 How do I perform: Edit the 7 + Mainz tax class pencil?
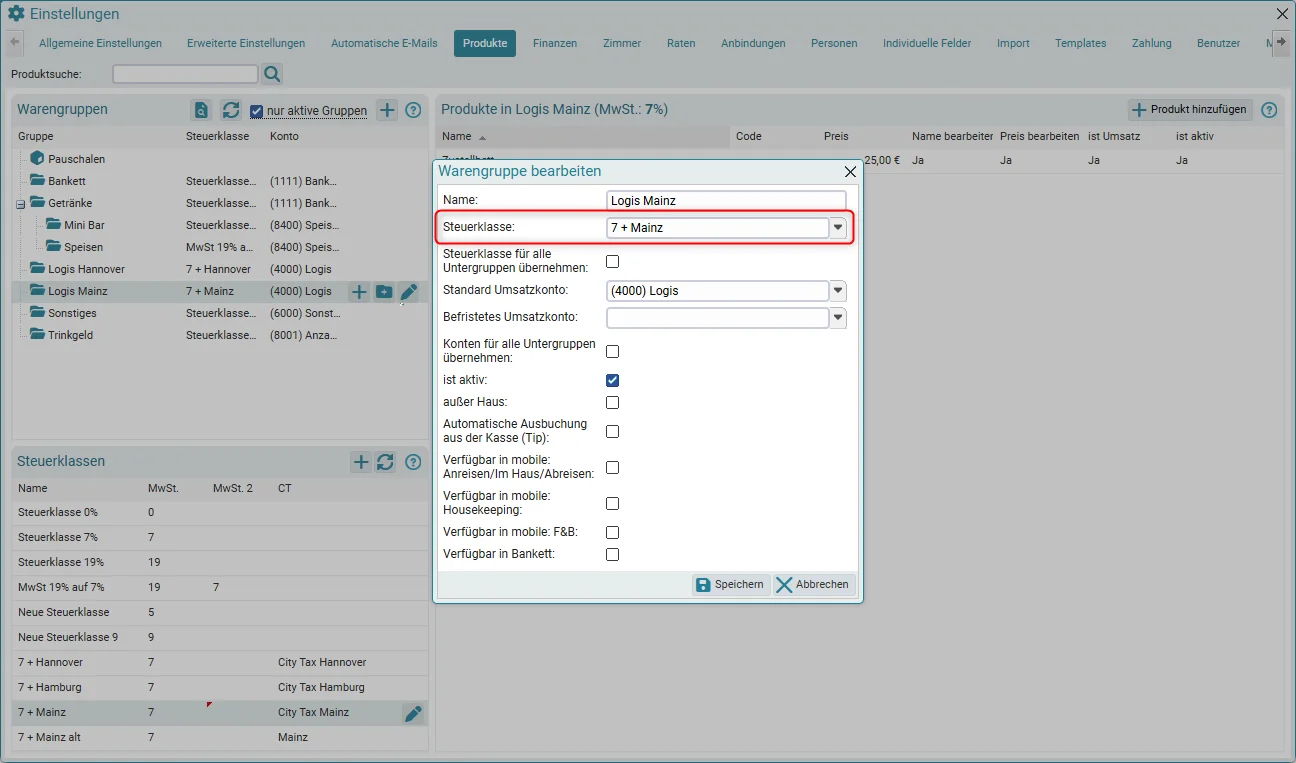pyautogui.click(x=413, y=713)
